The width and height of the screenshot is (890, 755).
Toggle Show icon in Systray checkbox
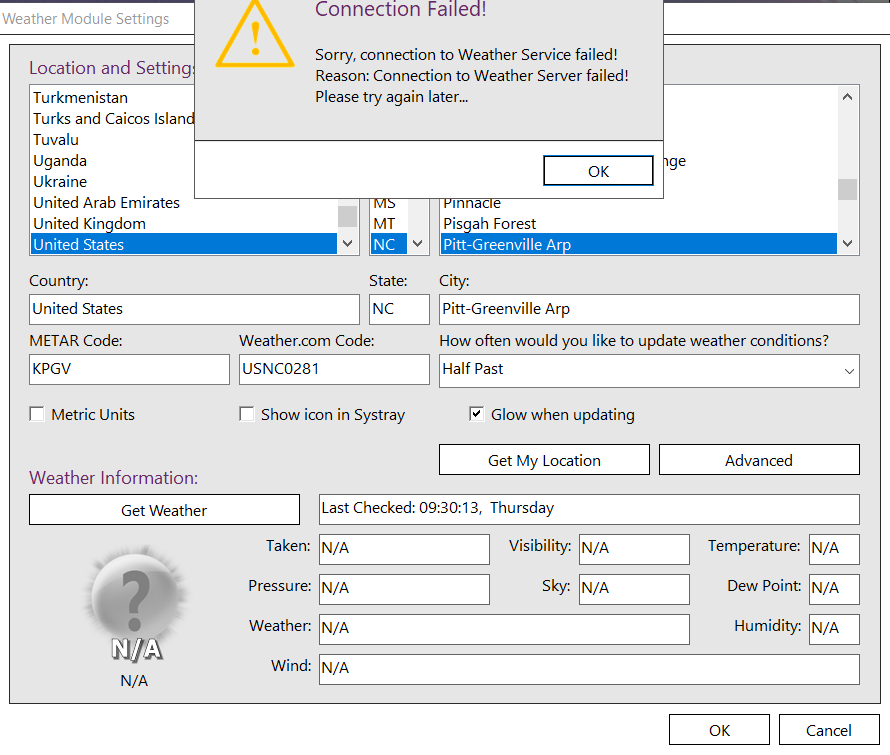coord(247,414)
